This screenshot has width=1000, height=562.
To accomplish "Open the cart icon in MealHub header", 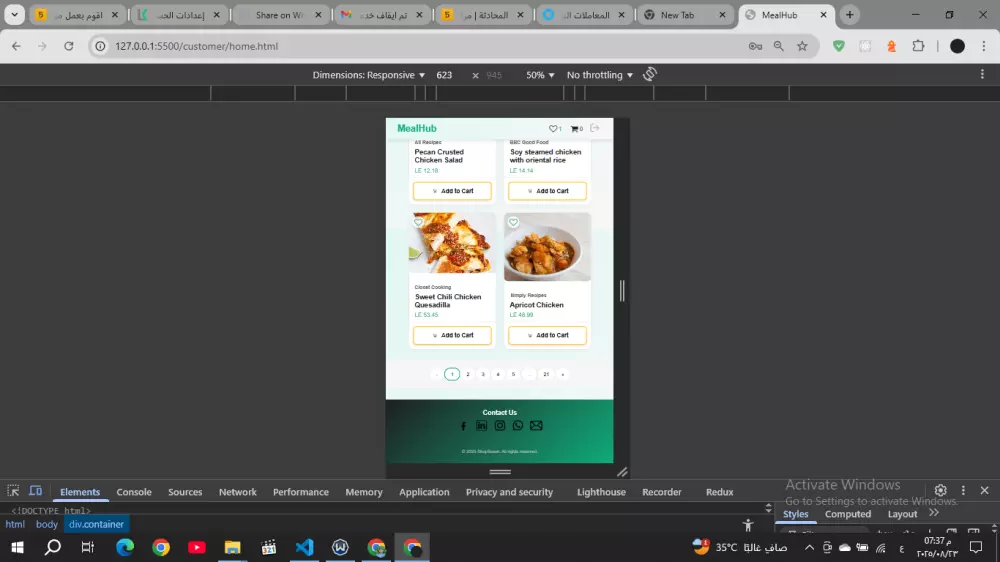I will click(x=574, y=129).
